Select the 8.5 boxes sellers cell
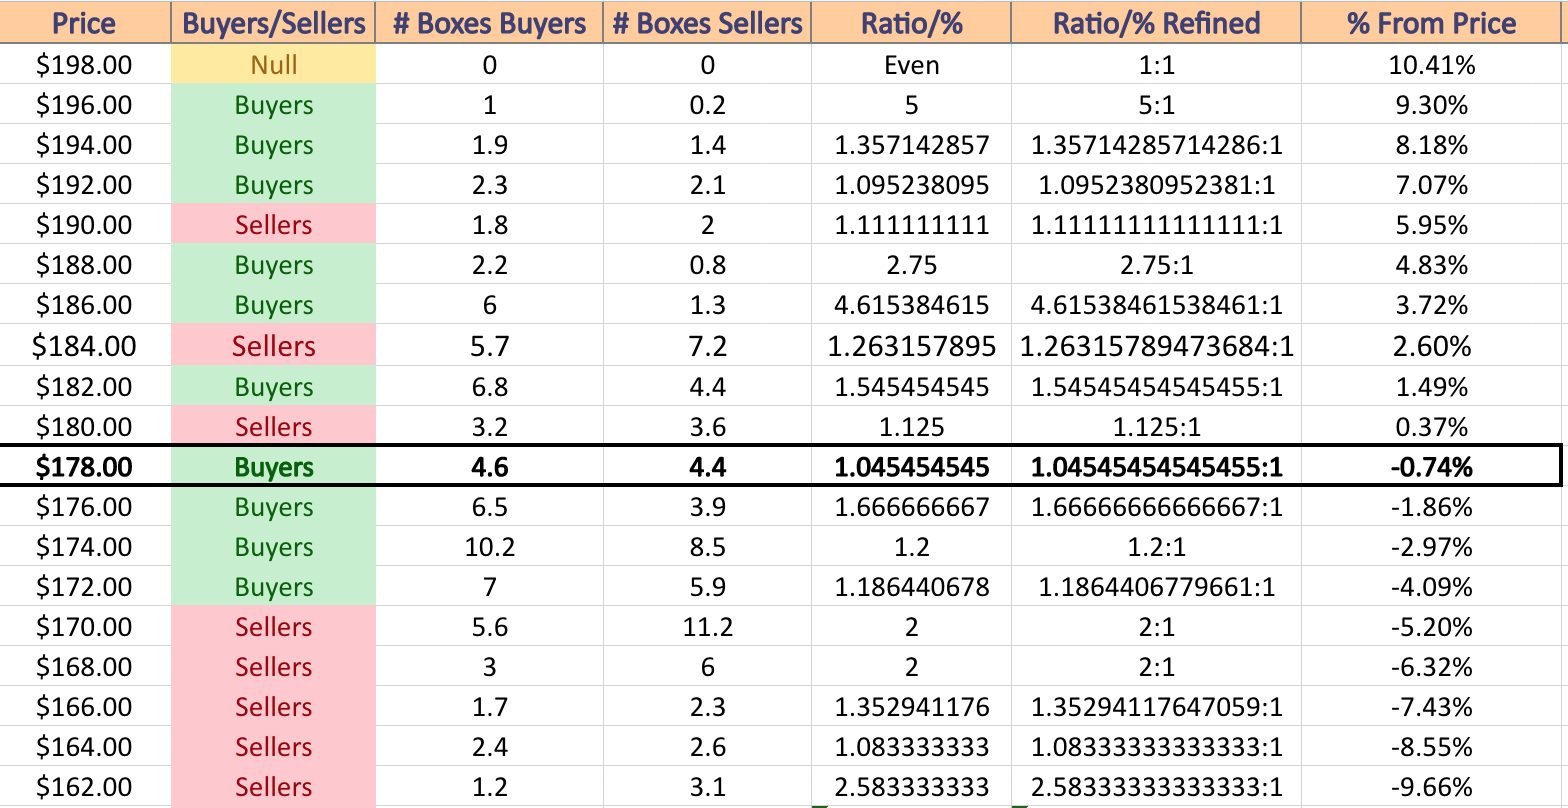 click(x=707, y=547)
